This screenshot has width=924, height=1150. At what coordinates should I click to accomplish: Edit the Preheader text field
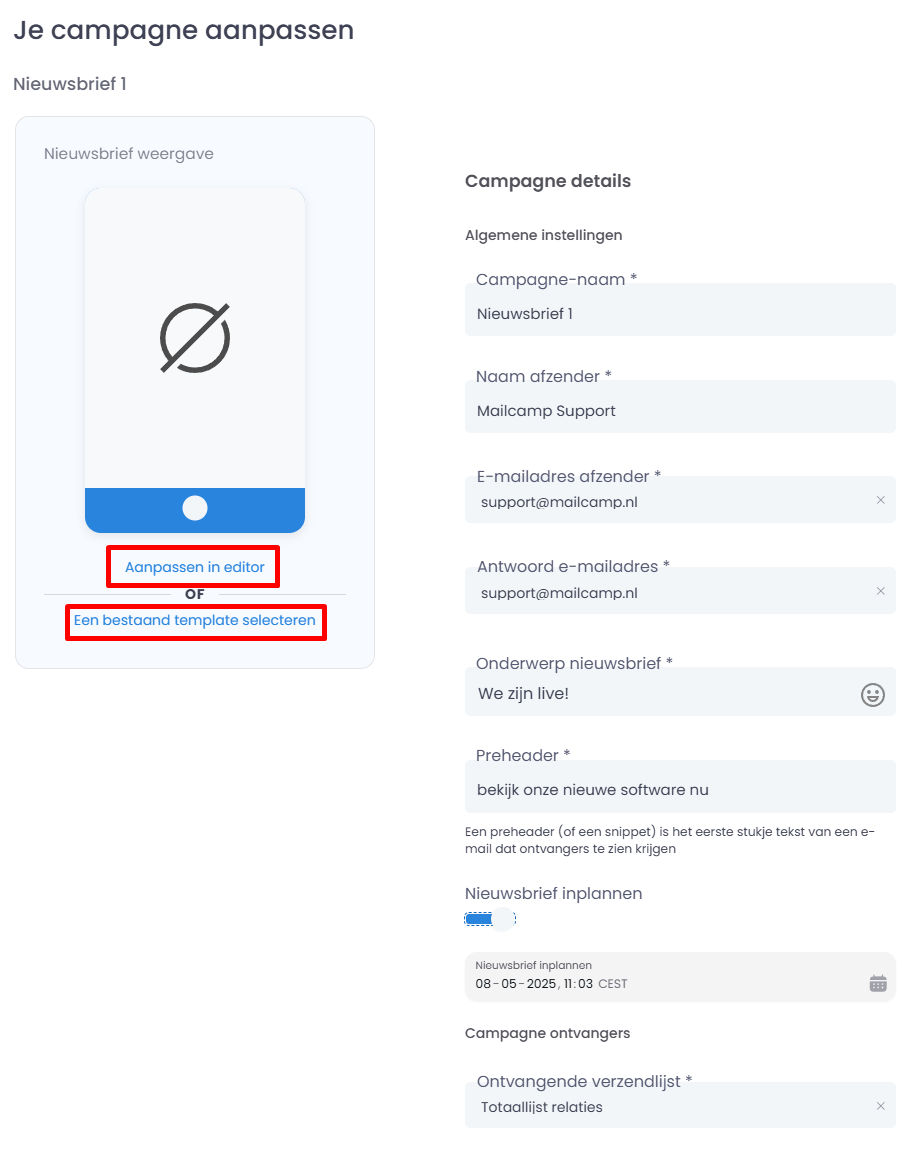coord(680,790)
